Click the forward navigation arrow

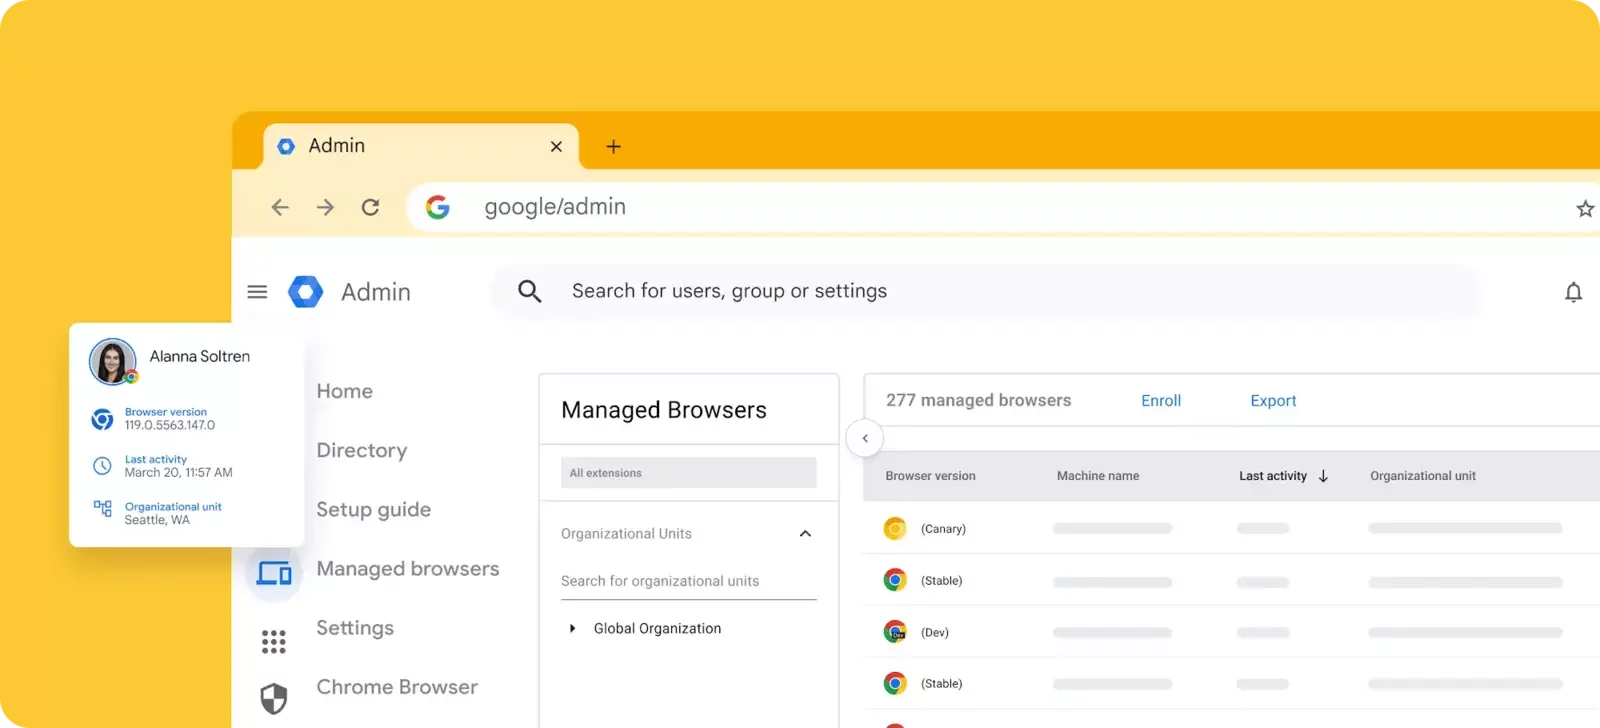click(325, 207)
